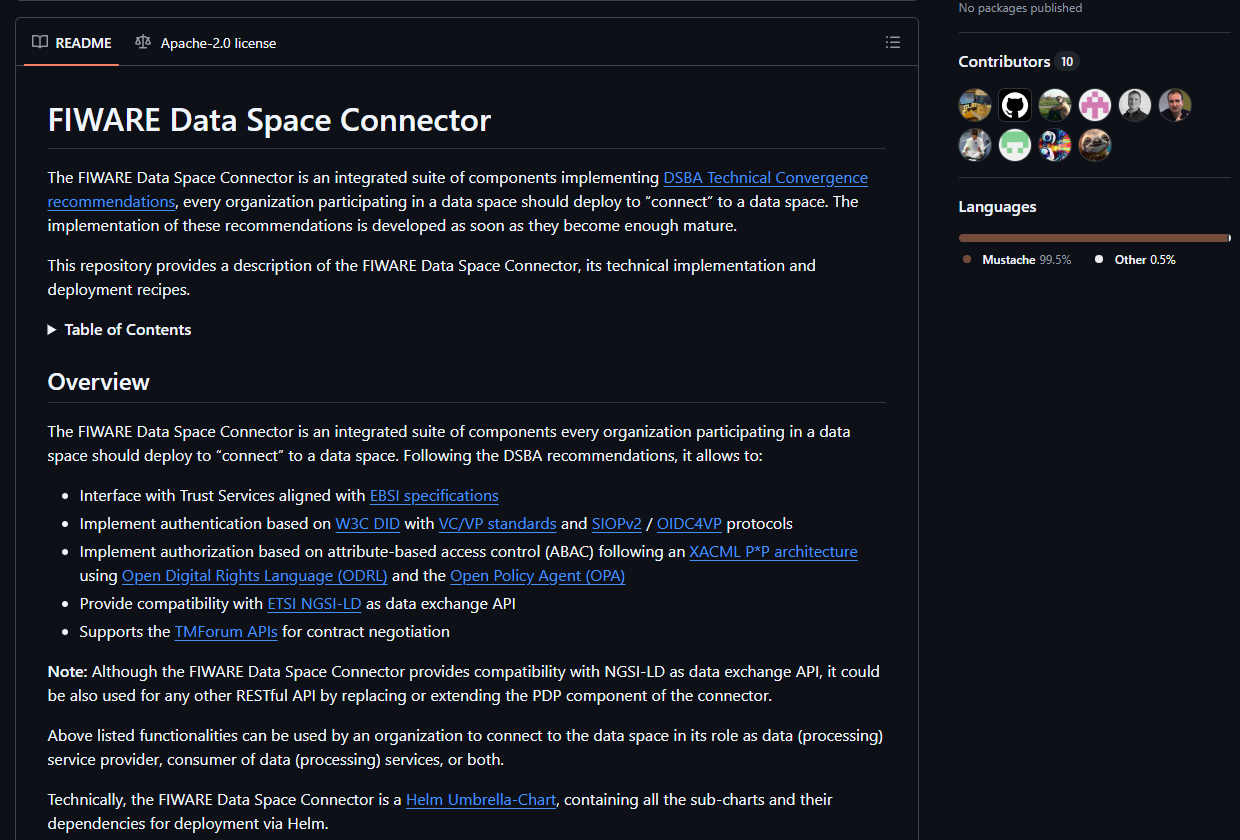
Task: Open the Open Policy Agent (OPA) link
Action: coord(537,576)
